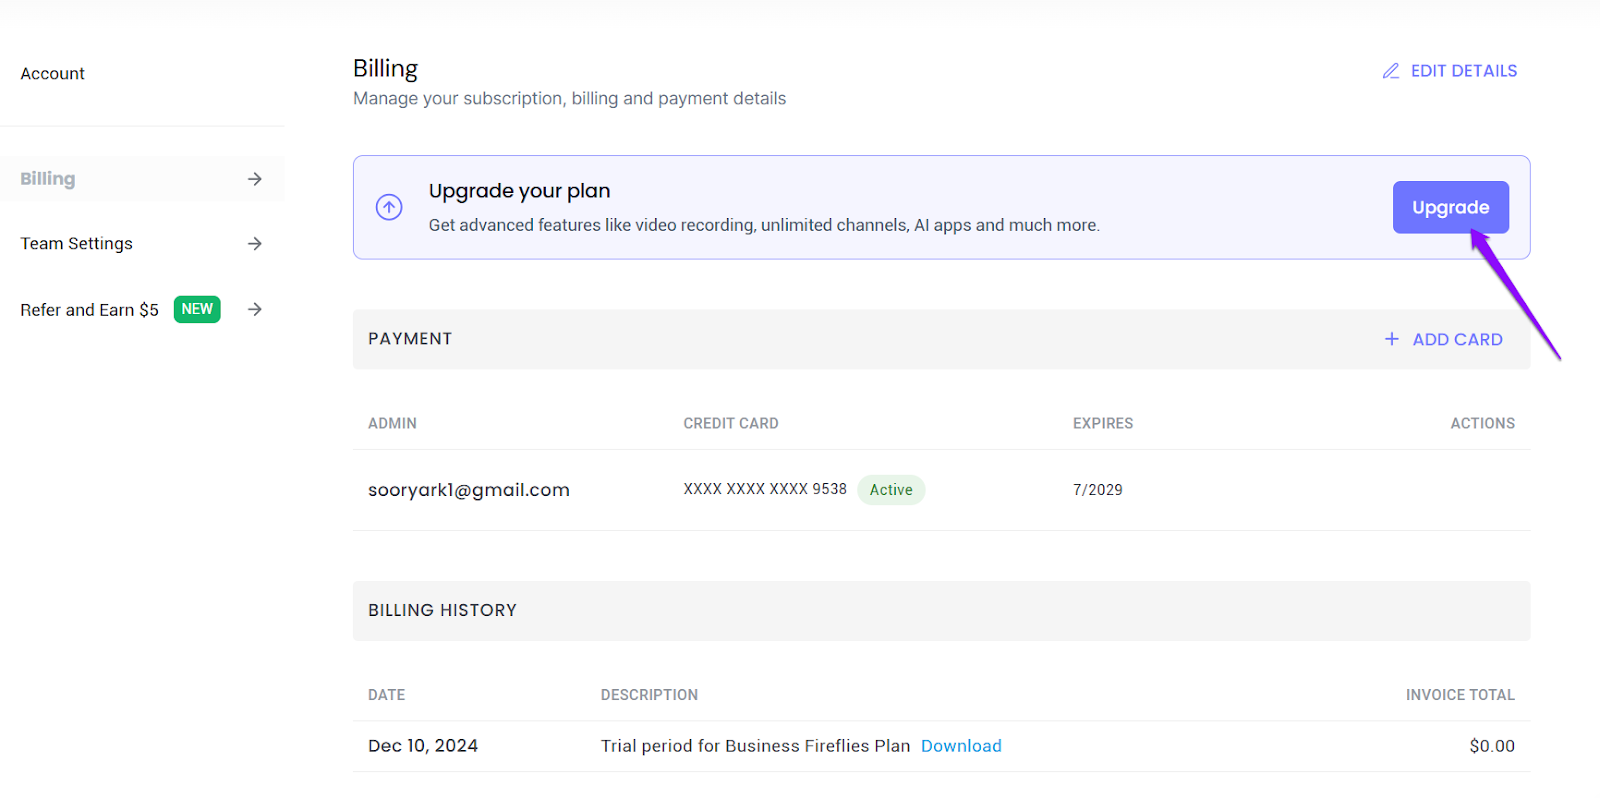1600x798 pixels.
Task: Click ADD CARD text link
Action: pos(1457,340)
